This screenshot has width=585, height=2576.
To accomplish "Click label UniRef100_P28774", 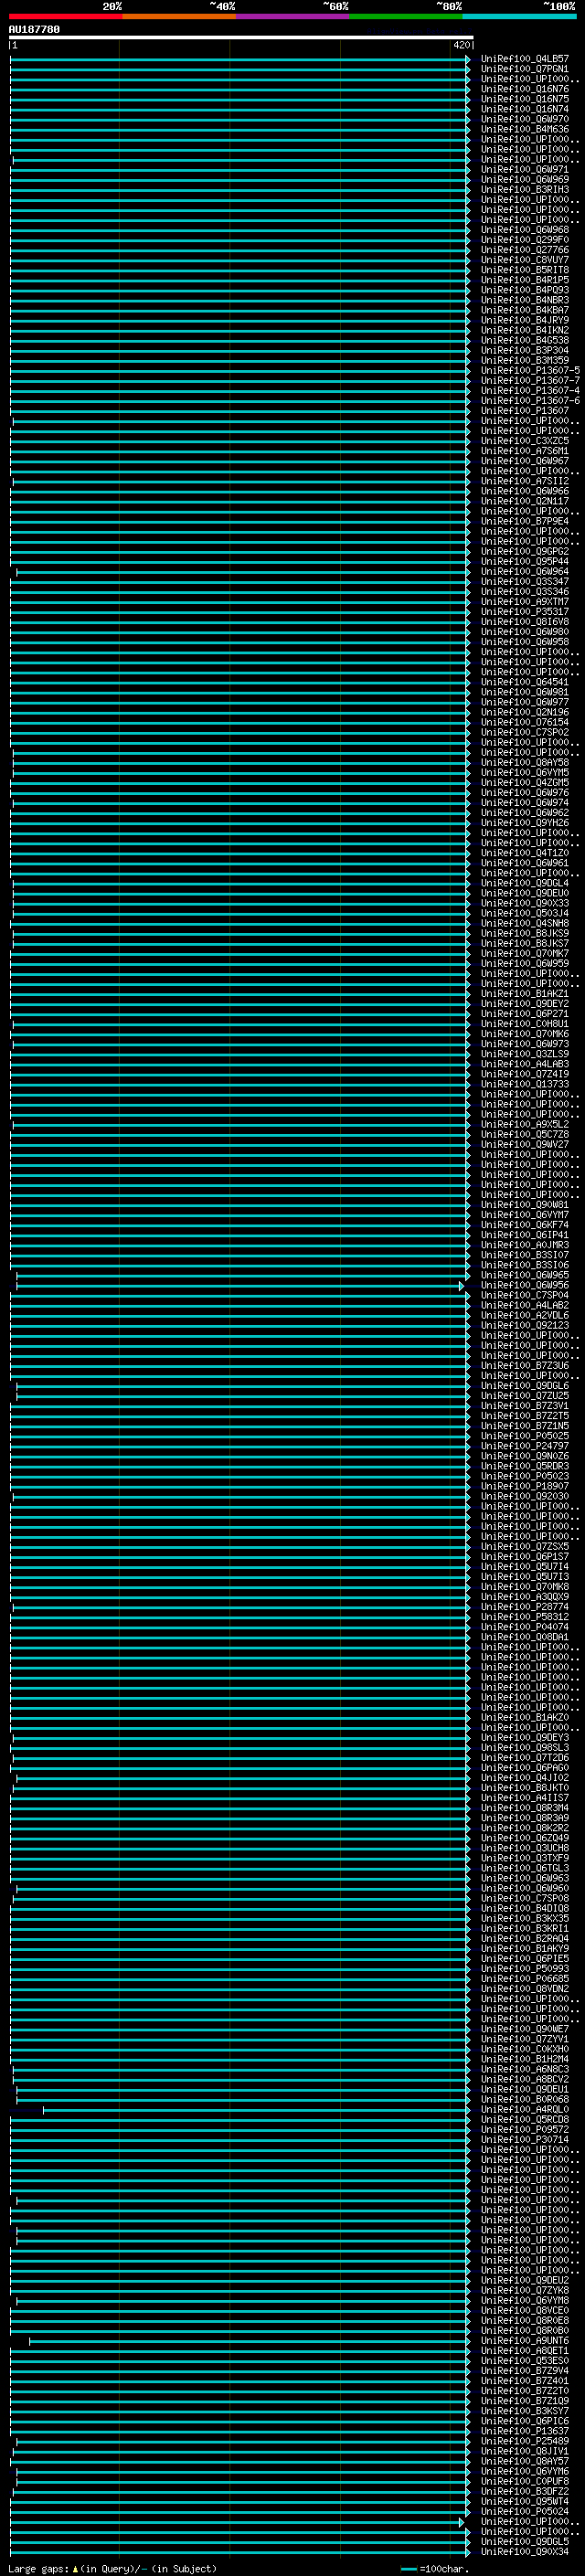I will (525, 1607).
